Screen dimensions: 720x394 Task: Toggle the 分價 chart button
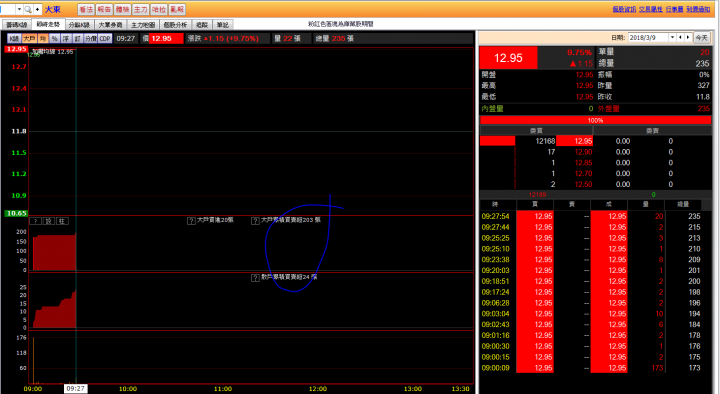click(91, 39)
